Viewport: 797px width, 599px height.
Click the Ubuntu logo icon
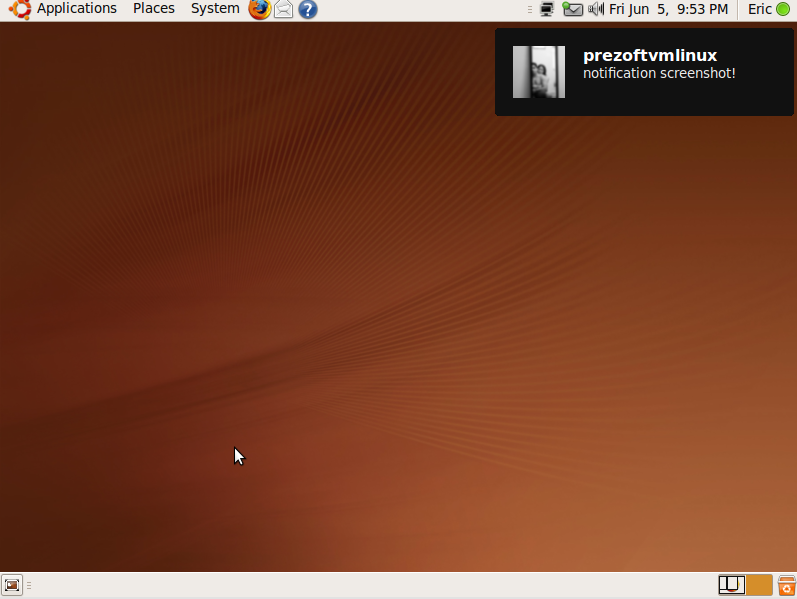[x=20, y=9]
